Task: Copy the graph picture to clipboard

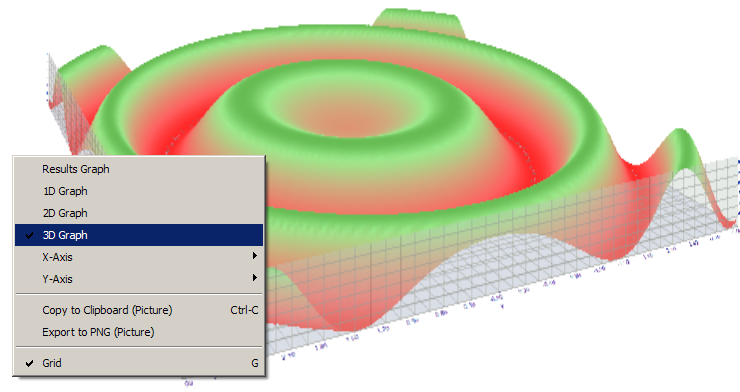Action: [139, 310]
